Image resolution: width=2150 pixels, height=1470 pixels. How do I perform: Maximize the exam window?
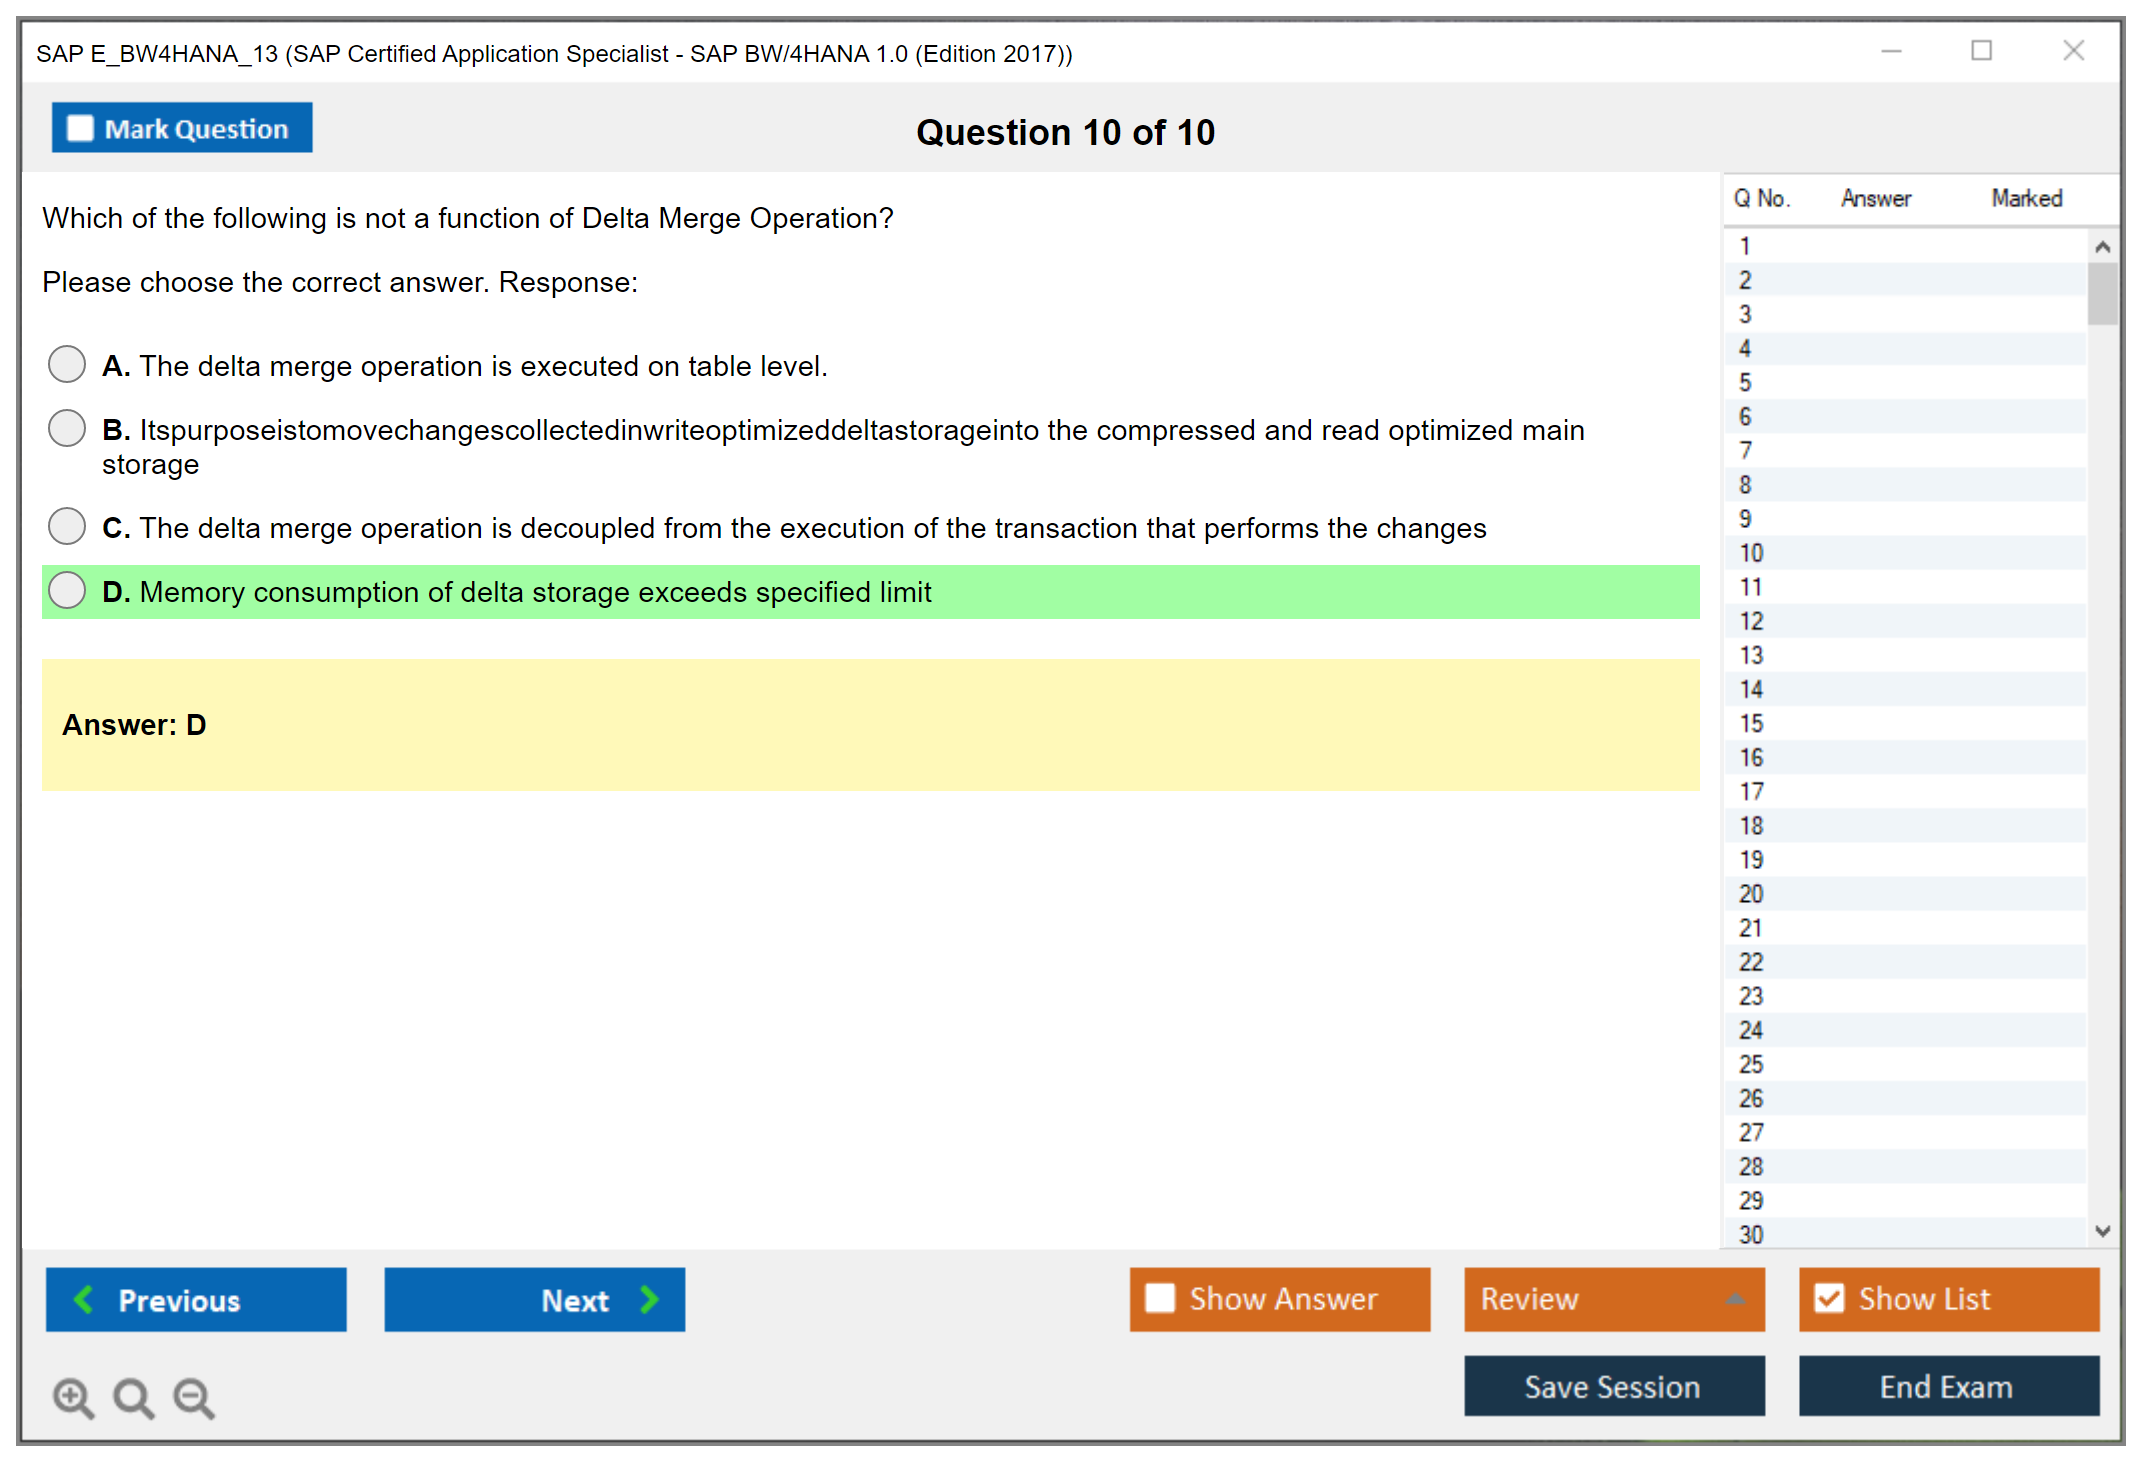(x=1981, y=51)
